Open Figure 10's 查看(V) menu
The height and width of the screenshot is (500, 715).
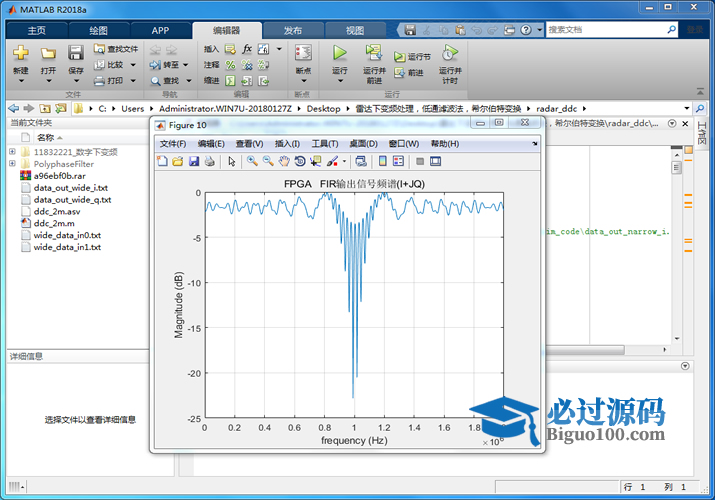249,144
